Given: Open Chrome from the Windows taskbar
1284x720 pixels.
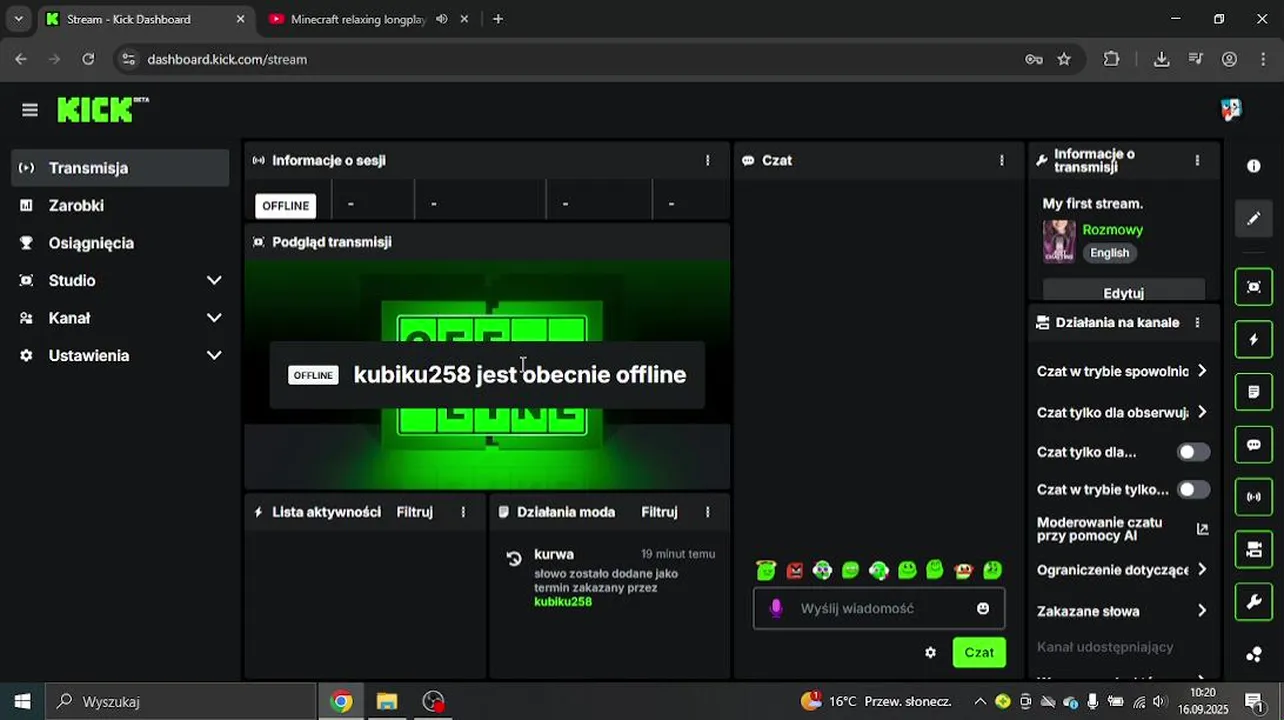Looking at the screenshot, I should [342, 702].
